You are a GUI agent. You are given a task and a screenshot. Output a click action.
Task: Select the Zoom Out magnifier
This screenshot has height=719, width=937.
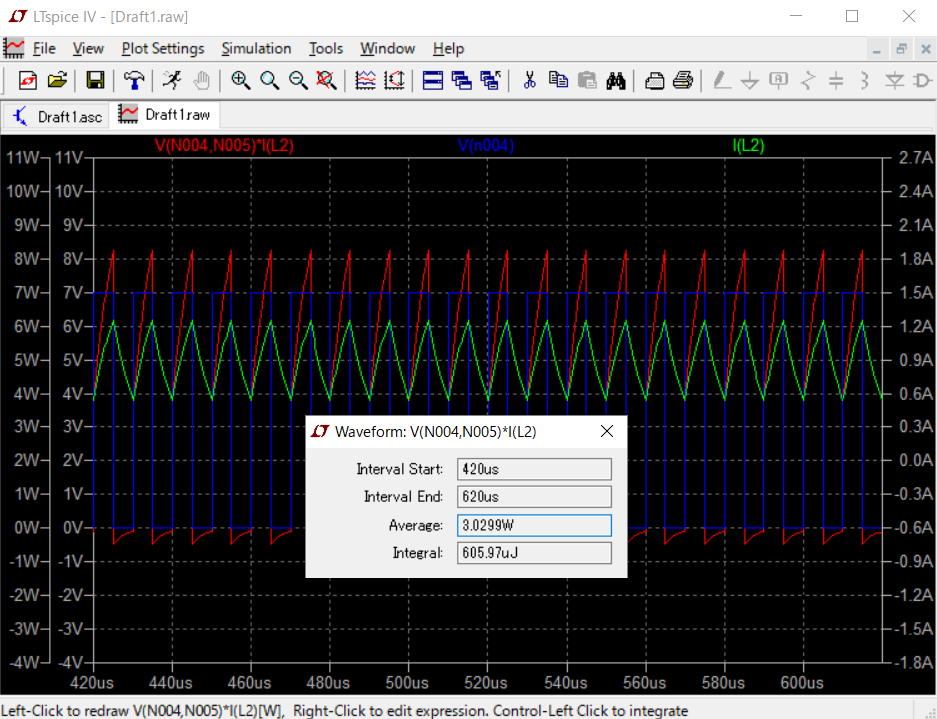tap(298, 80)
